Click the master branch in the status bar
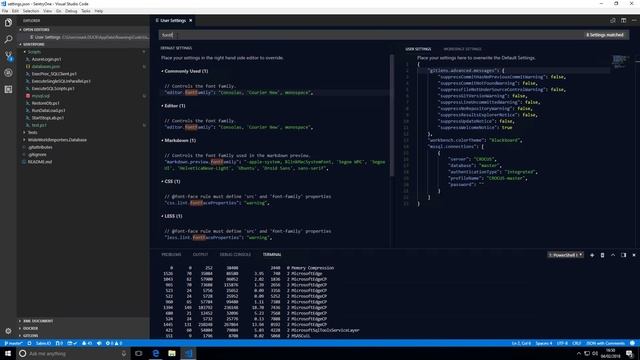The width and height of the screenshot is (640, 360). pyautogui.click(x=13, y=343)
